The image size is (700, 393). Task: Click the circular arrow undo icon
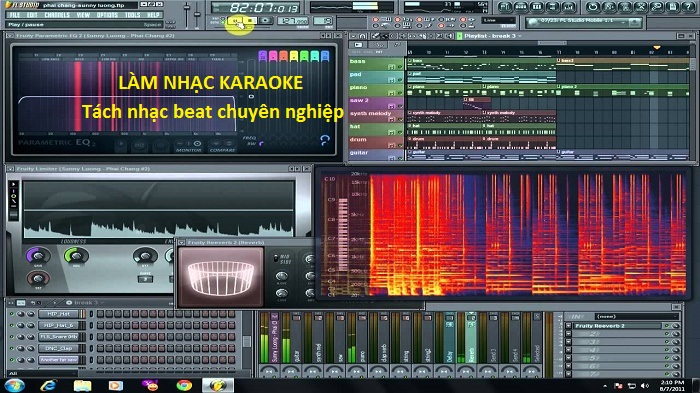click(x=592, y=7)
